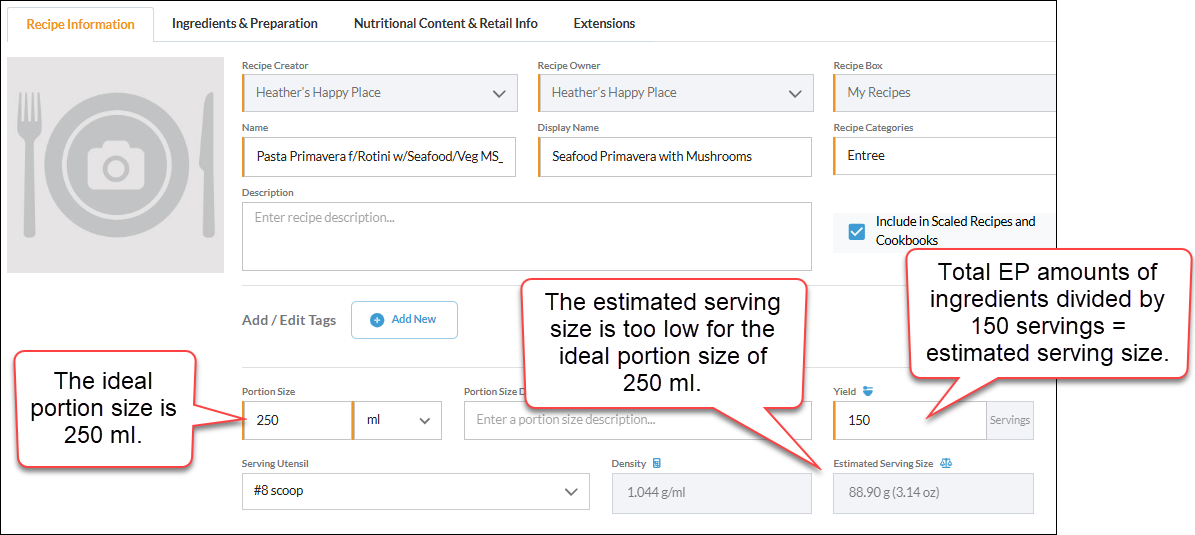Click the recipe Description text area
1195x535 pixels.
coord(527,236)
